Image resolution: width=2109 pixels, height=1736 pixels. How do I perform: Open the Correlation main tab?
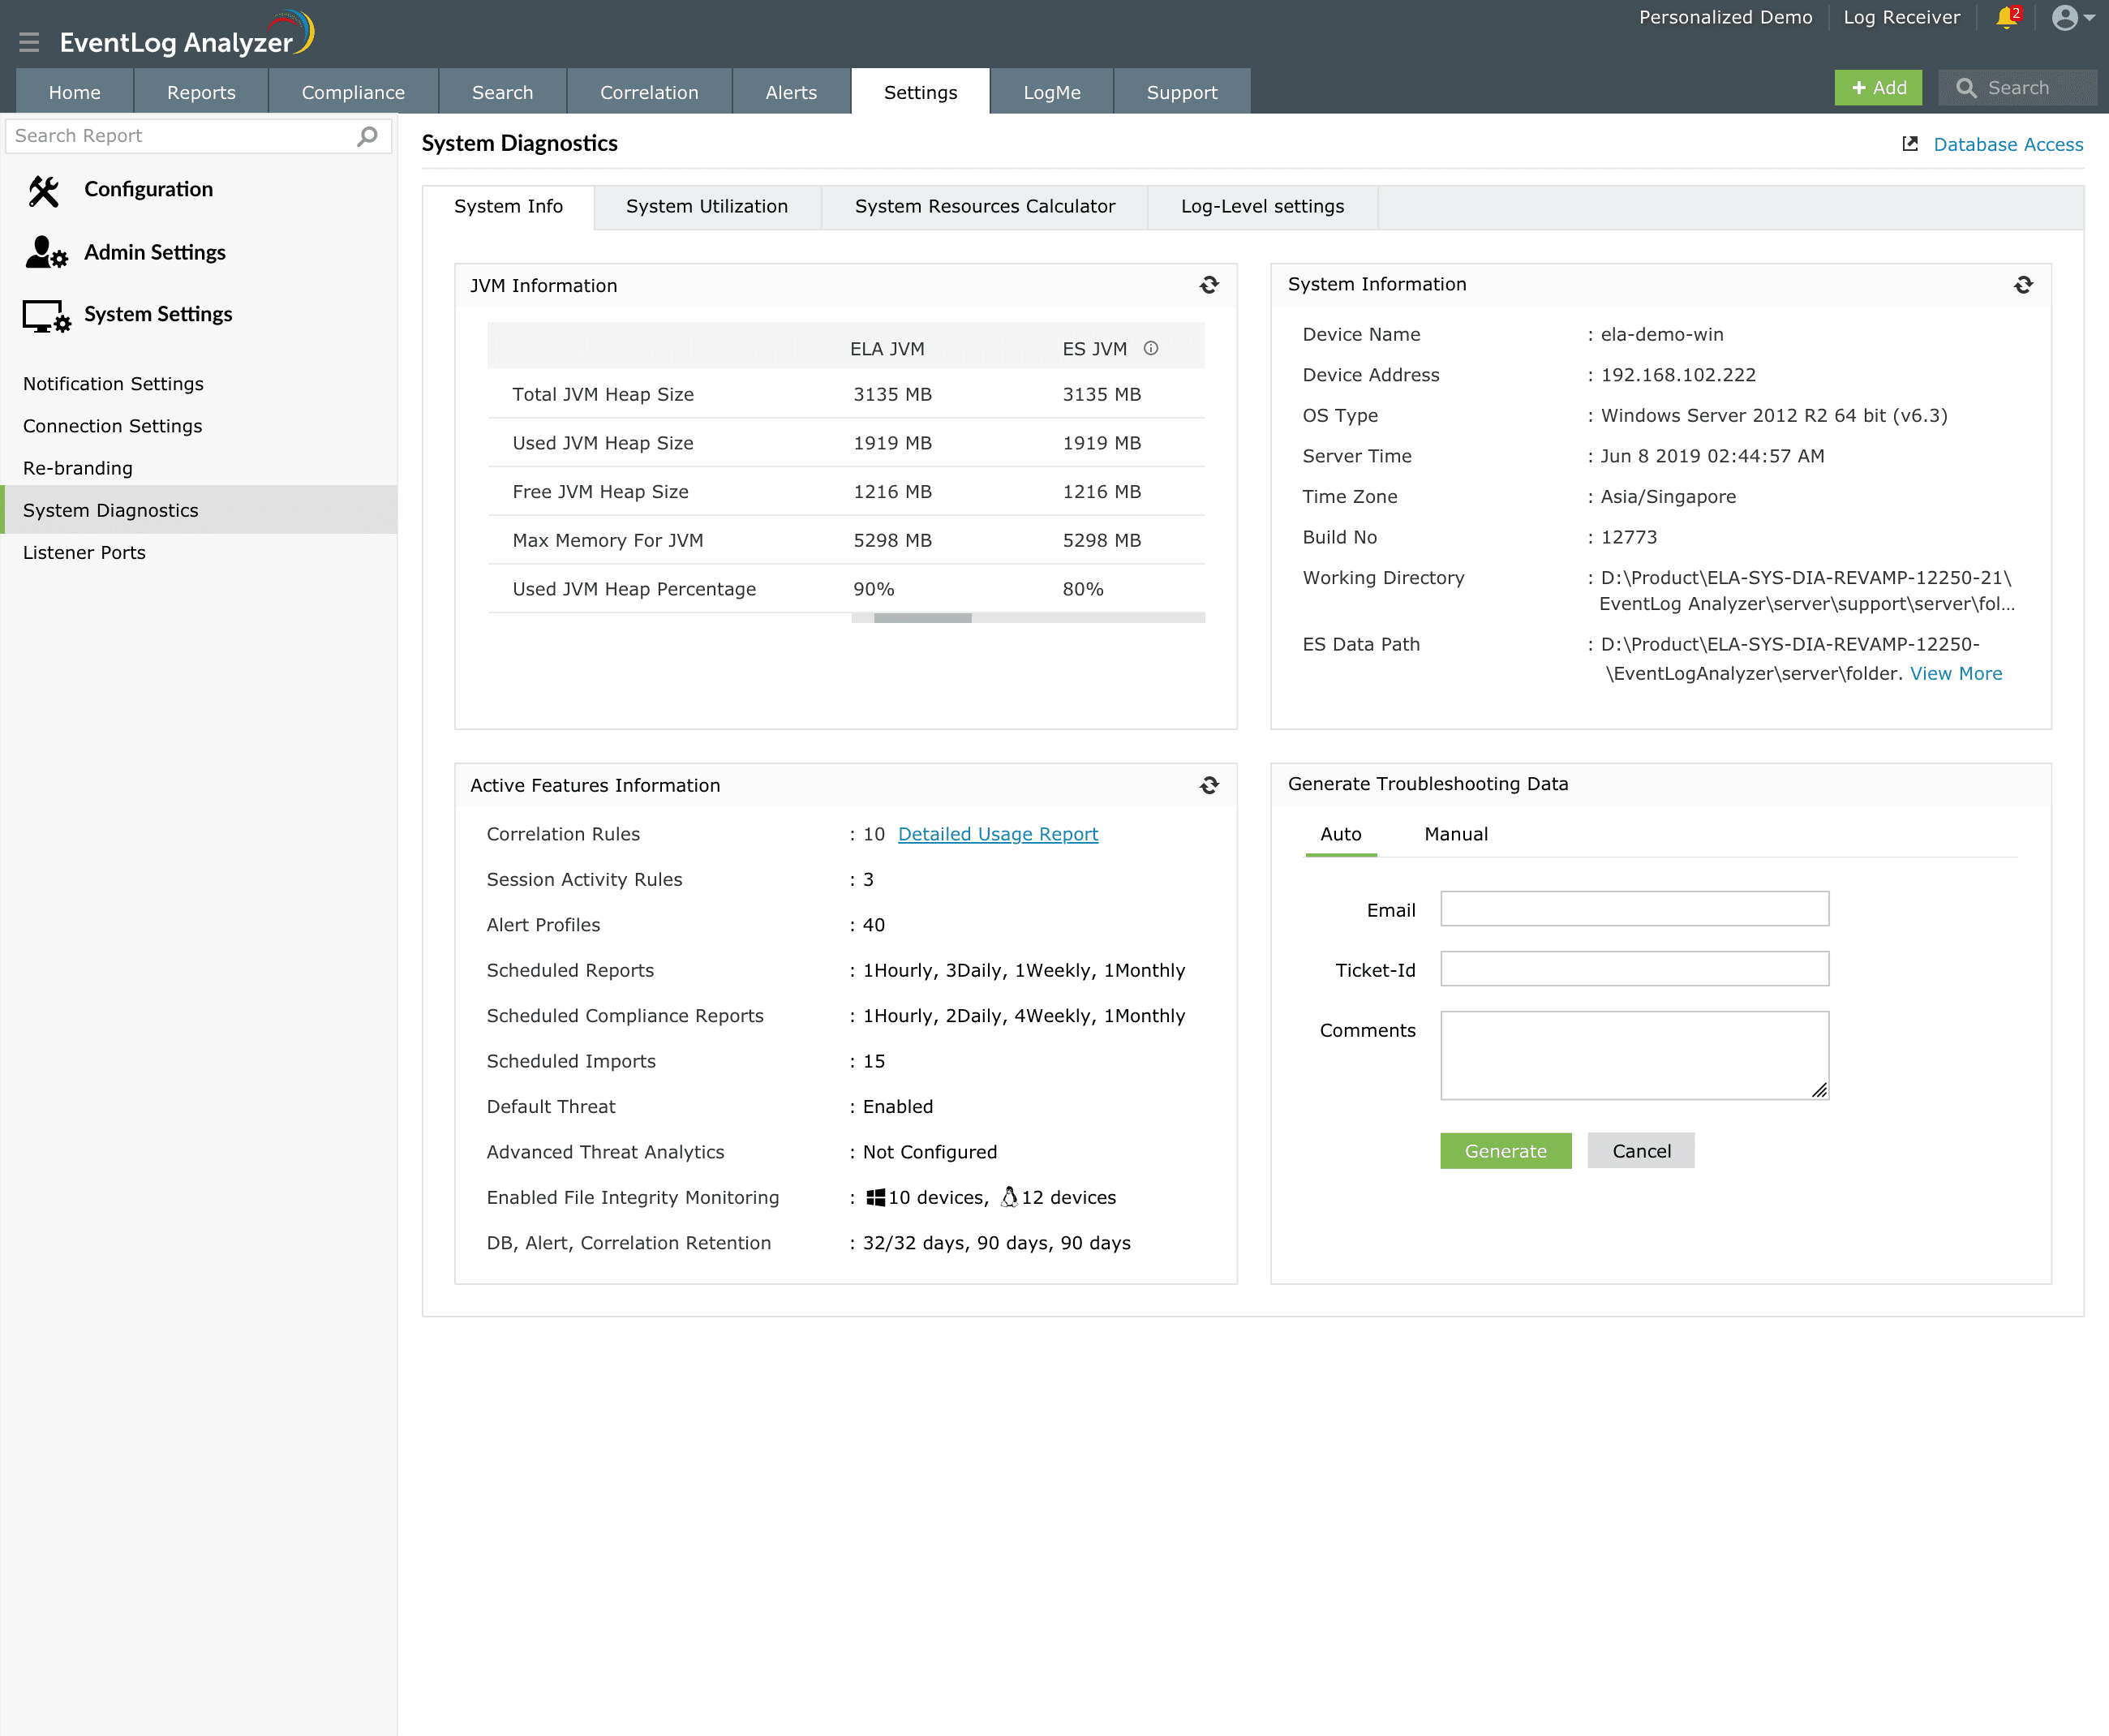point(649,92)
